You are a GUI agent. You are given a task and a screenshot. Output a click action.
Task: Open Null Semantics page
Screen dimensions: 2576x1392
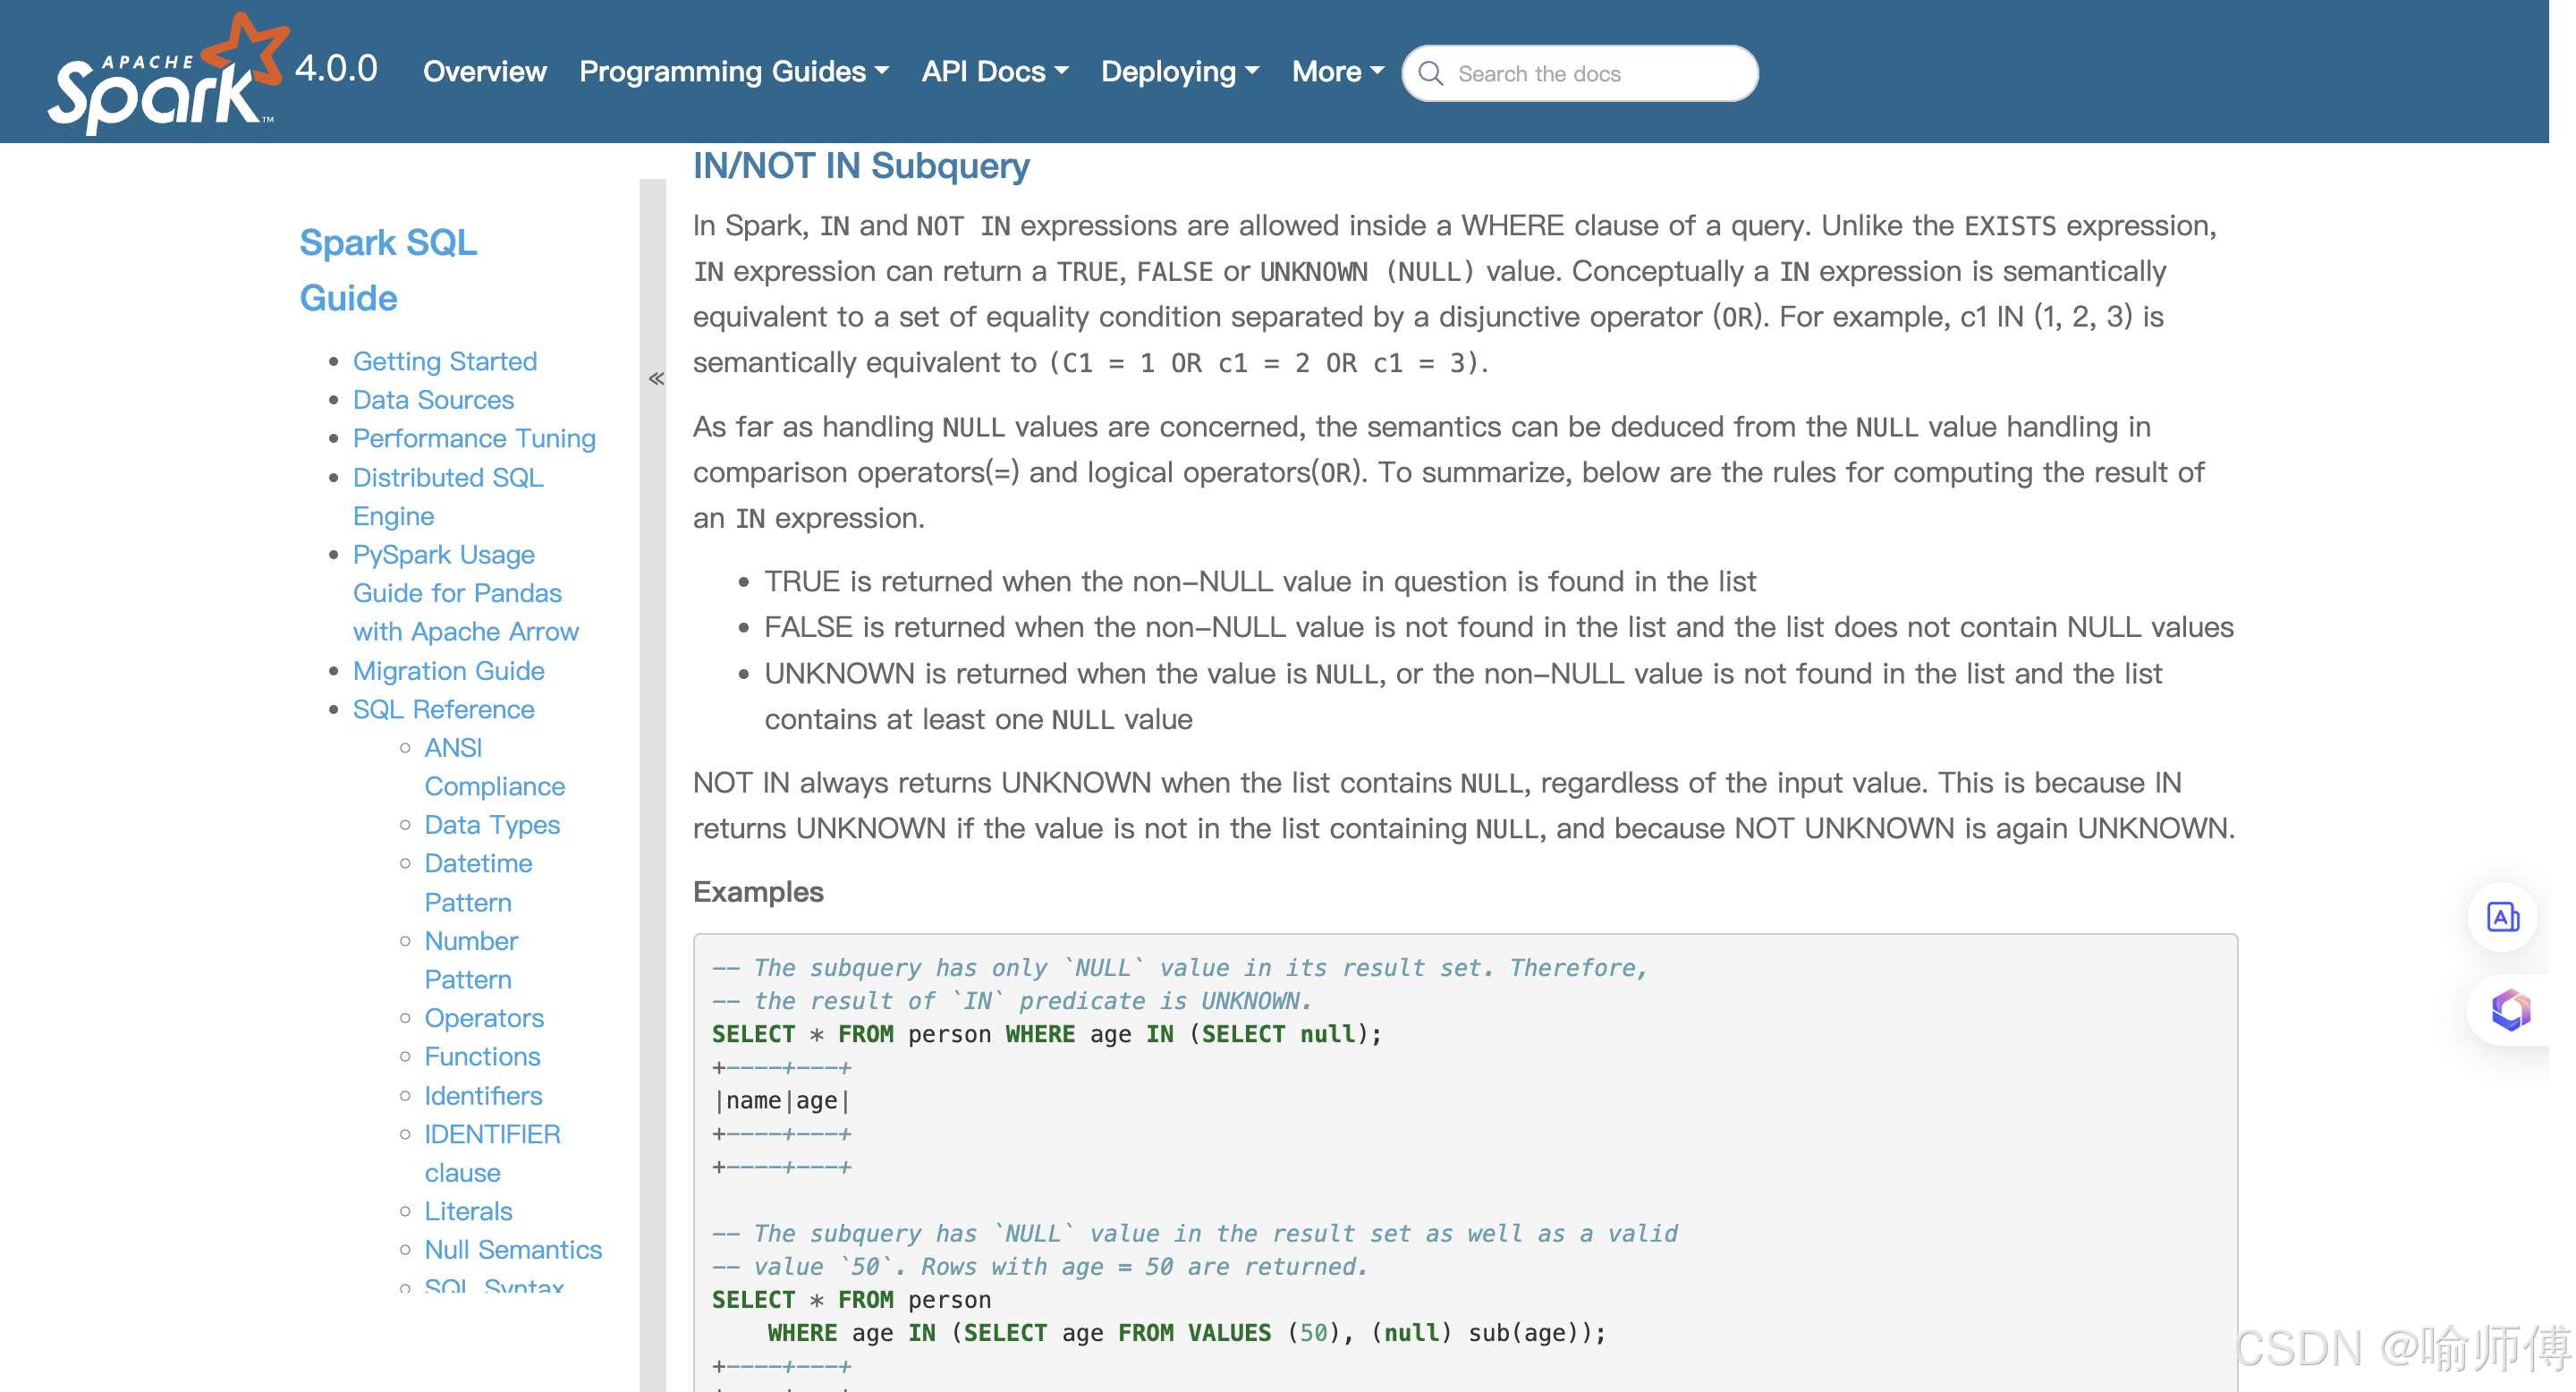pyautogui.click(x=513, y=1250)
